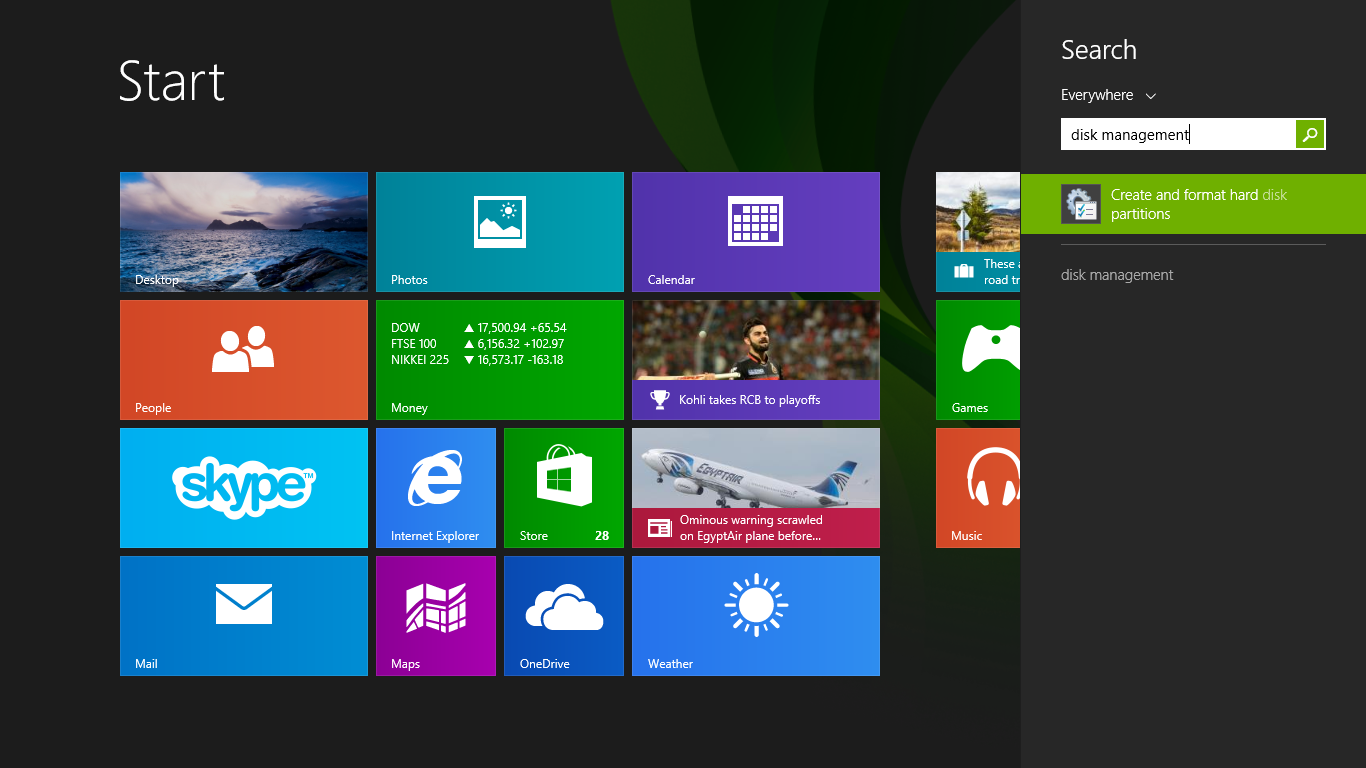Launch the Skype tile
The image size is (1366, 768).
[x=244, y=488]
